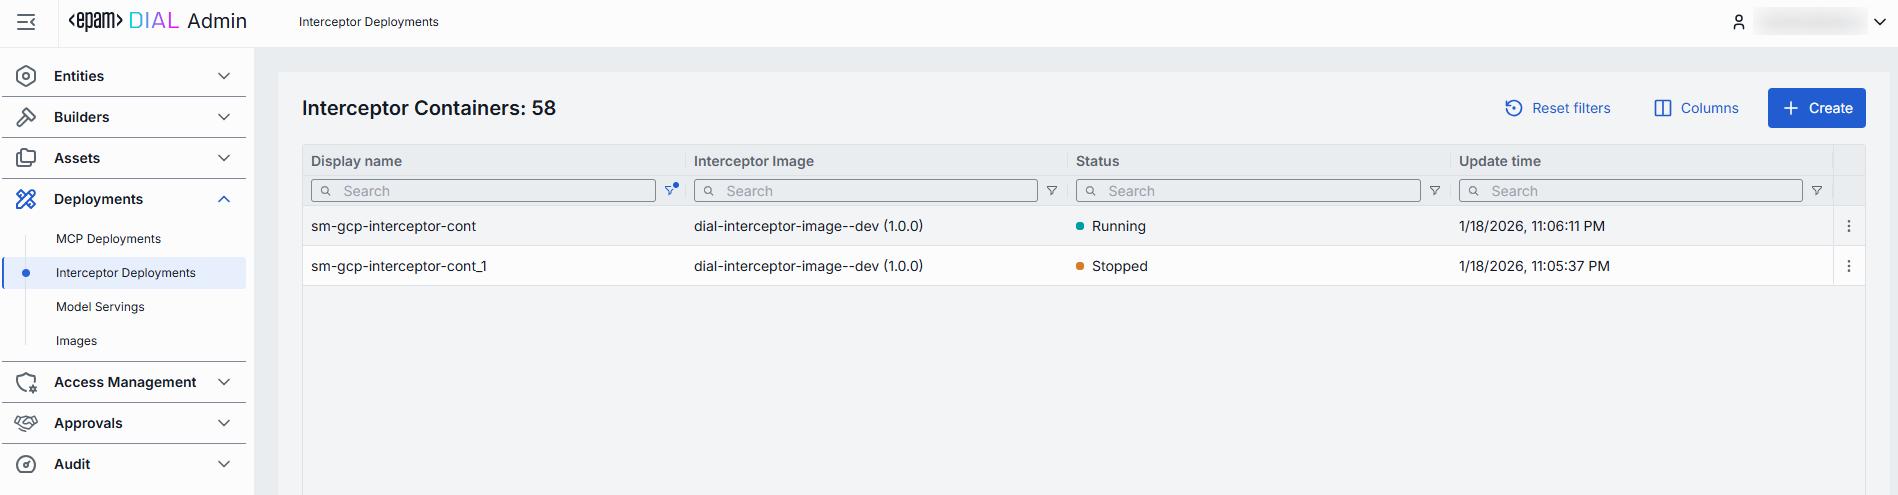Open the Status column filter icon
Image resolution: width=1898 pixels, height=495 pixels.
click(x=1435, y=191)
